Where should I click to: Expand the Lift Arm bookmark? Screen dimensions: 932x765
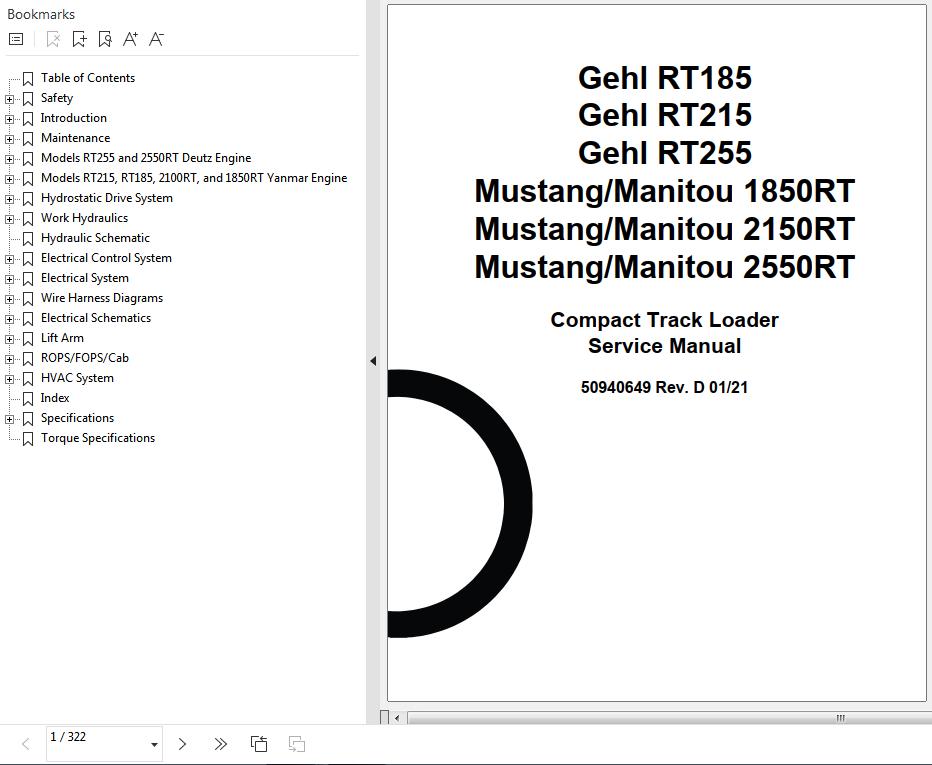pyautogui.click(x=10, y=339)
